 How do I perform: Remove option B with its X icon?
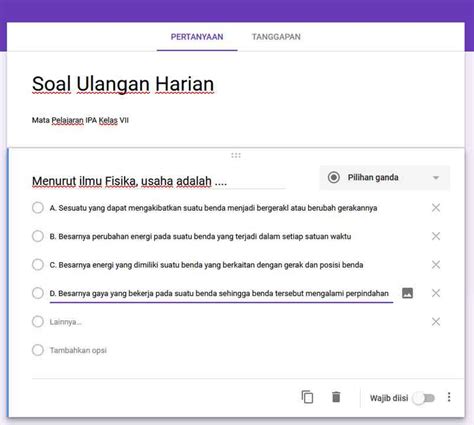[x=436, y=236]
